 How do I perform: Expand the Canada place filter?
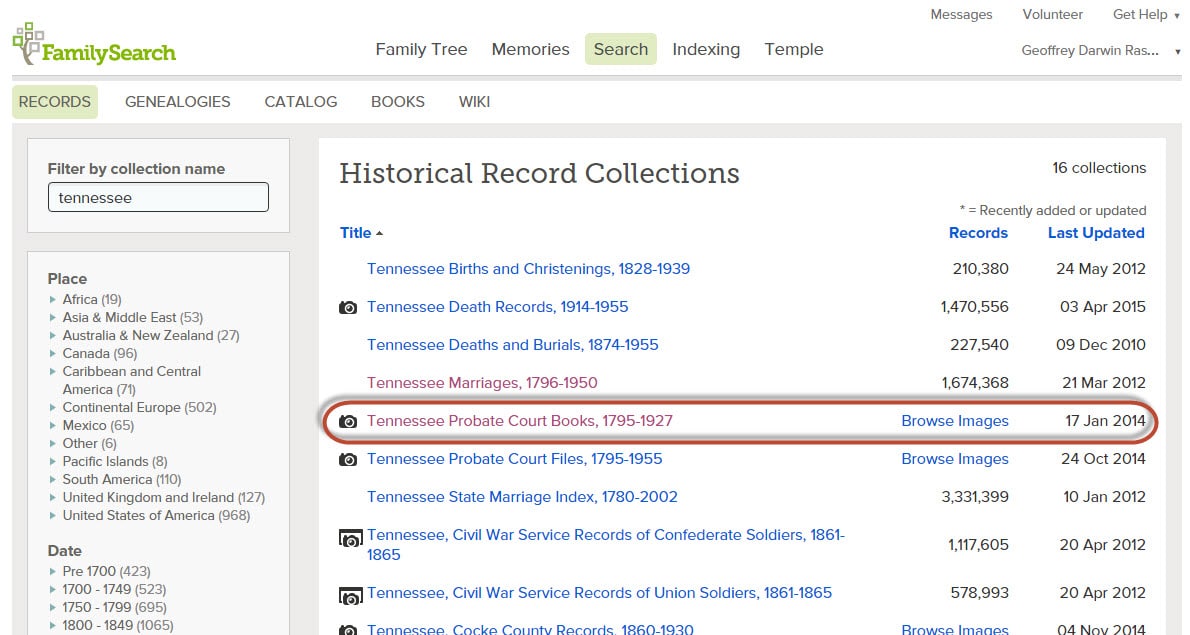[52, 354]
